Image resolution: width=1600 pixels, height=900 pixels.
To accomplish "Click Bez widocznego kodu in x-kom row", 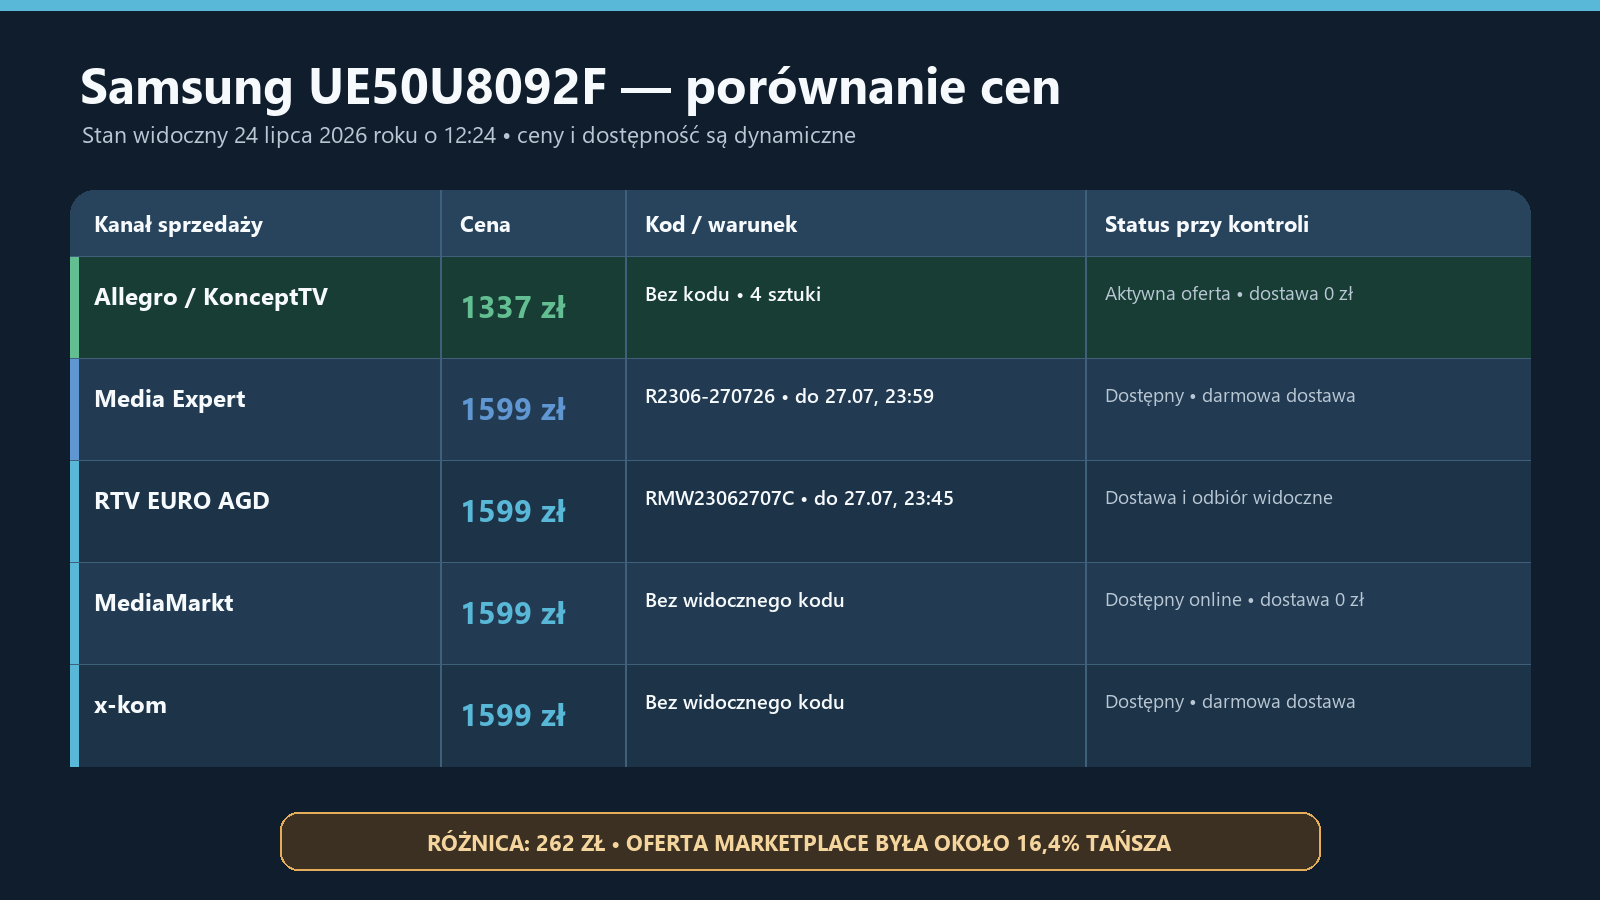I will coord(744,703).
